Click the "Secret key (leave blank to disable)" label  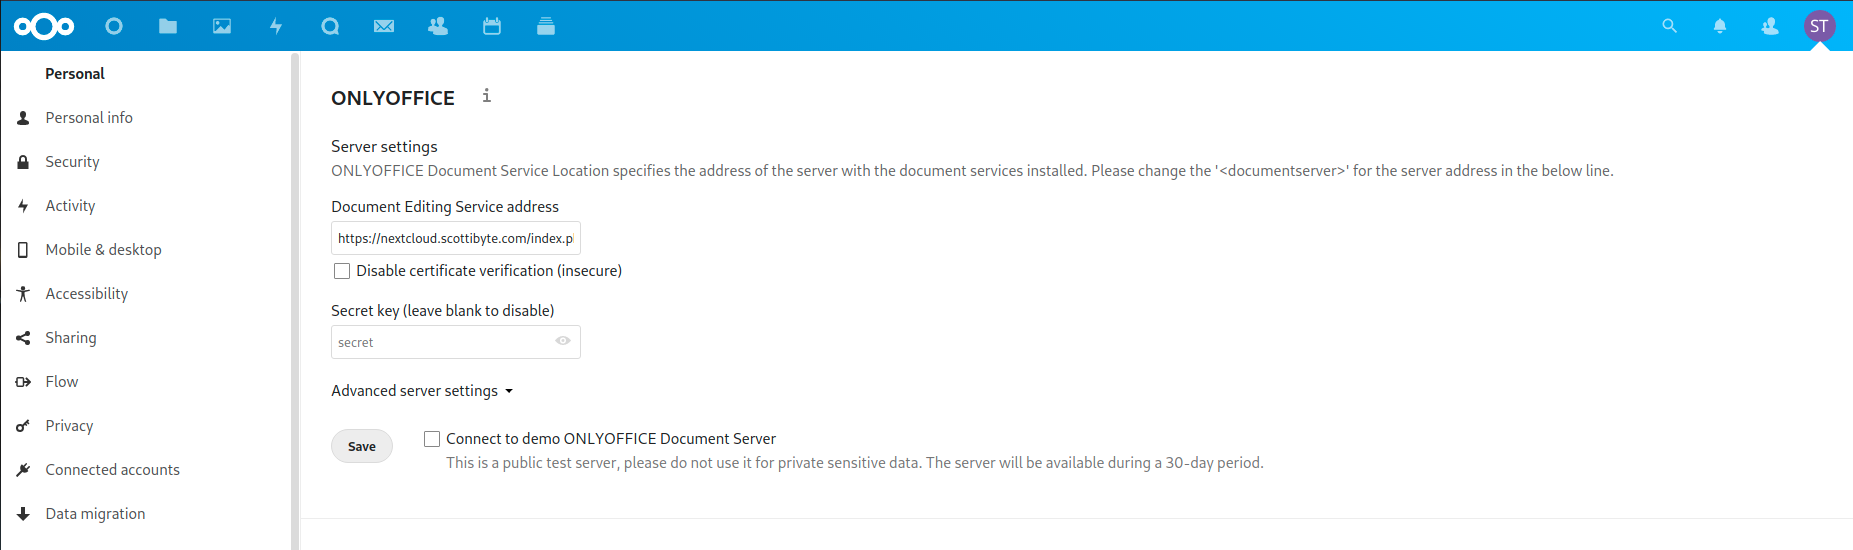coord(443,311)
